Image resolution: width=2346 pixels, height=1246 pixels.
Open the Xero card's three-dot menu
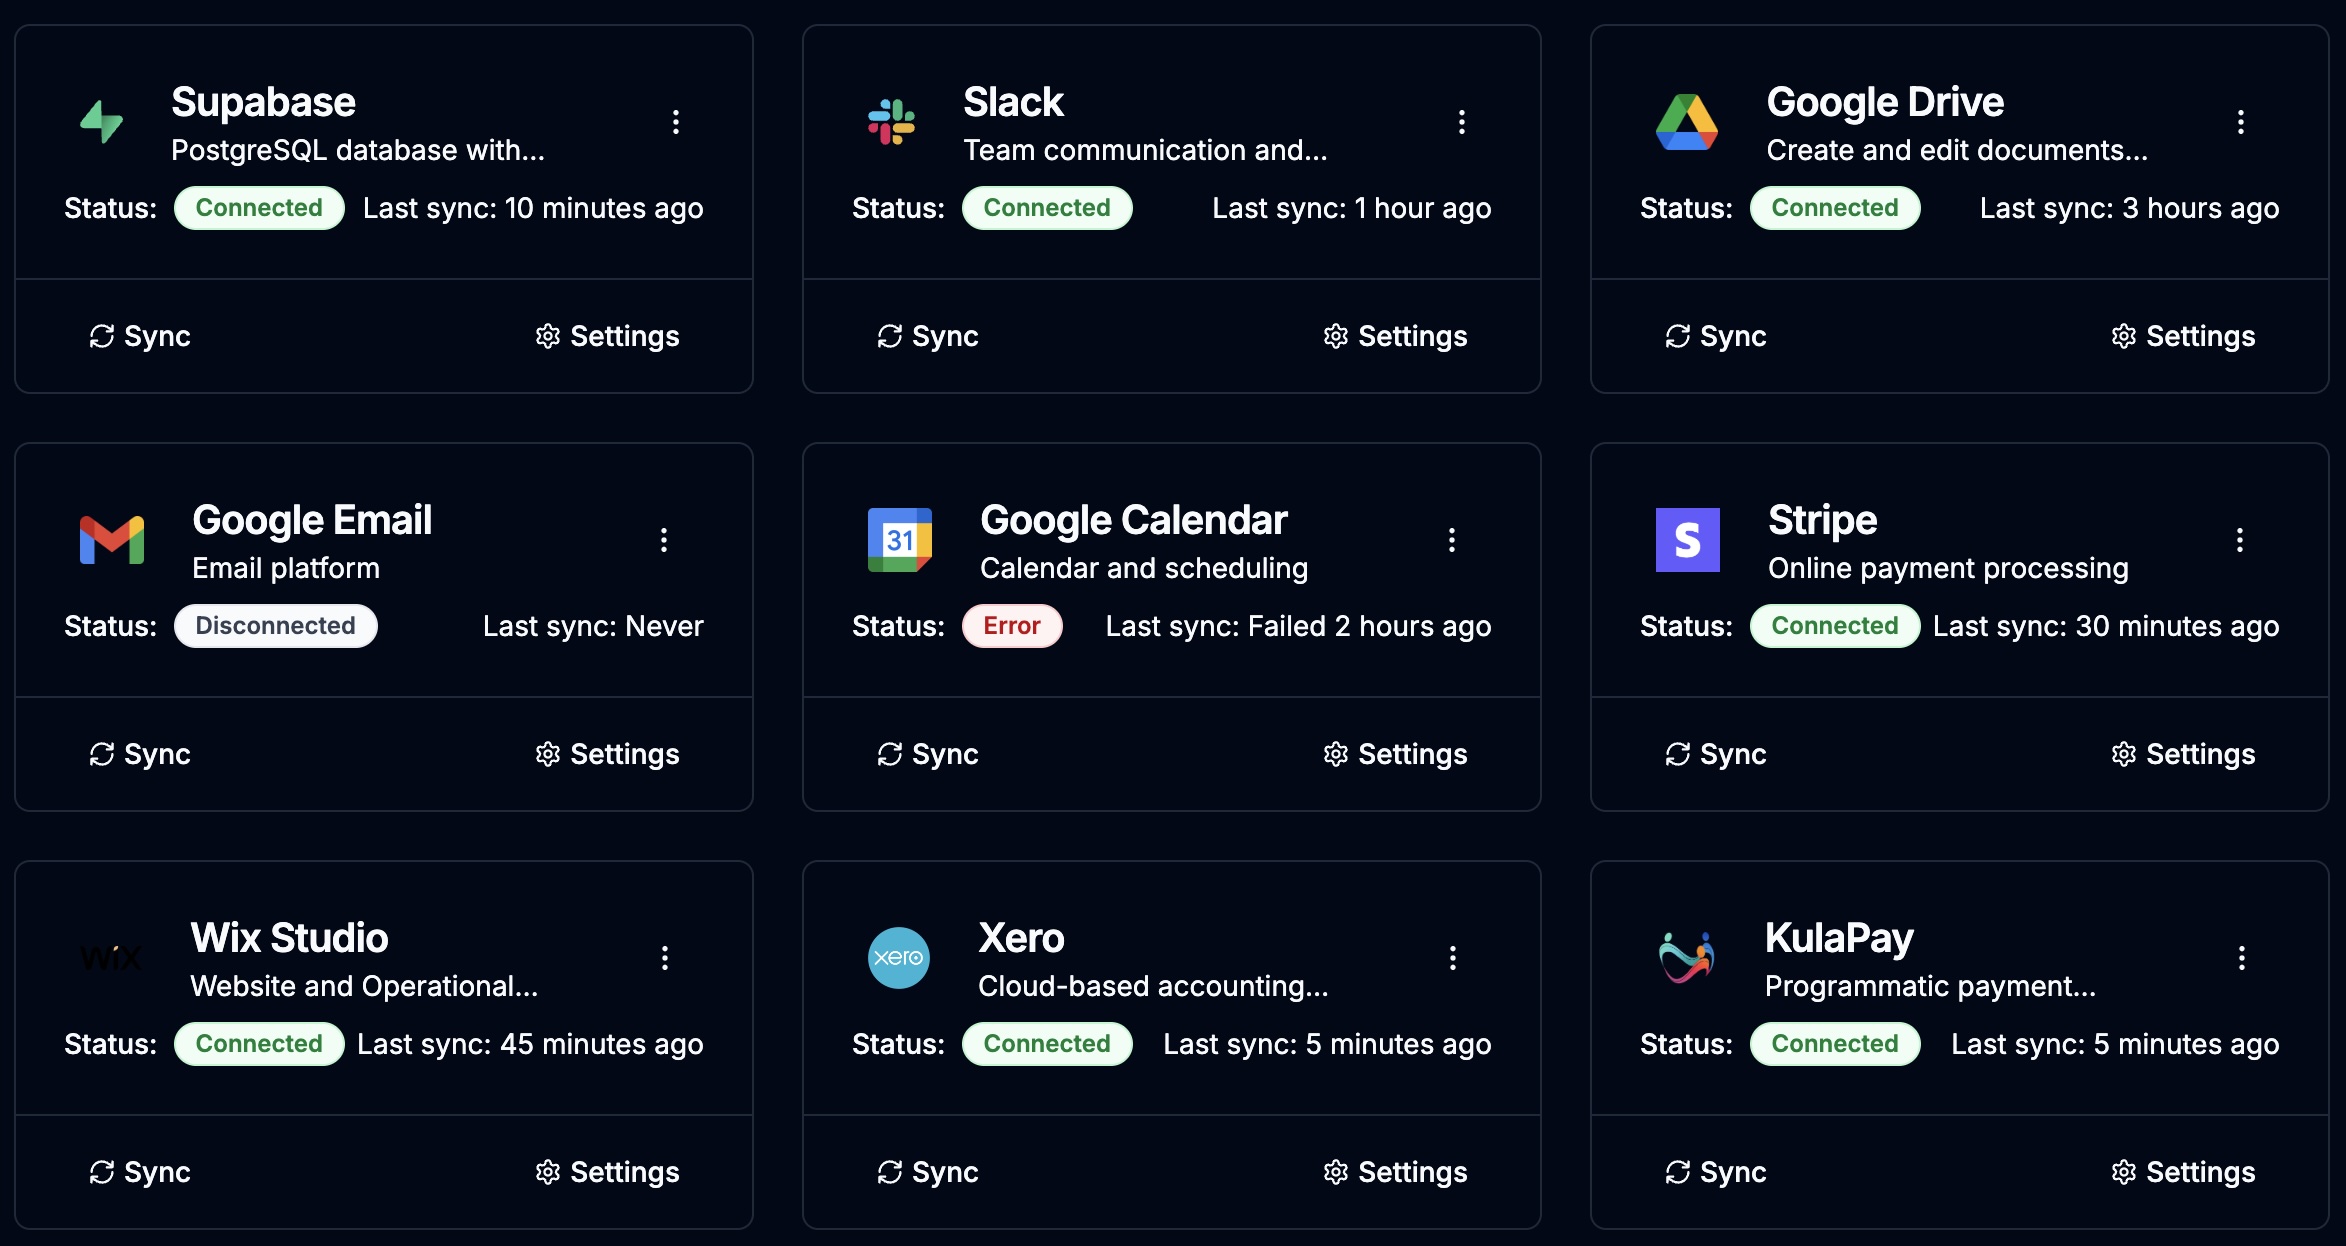pyautogui.click(x=1453, y=958)
